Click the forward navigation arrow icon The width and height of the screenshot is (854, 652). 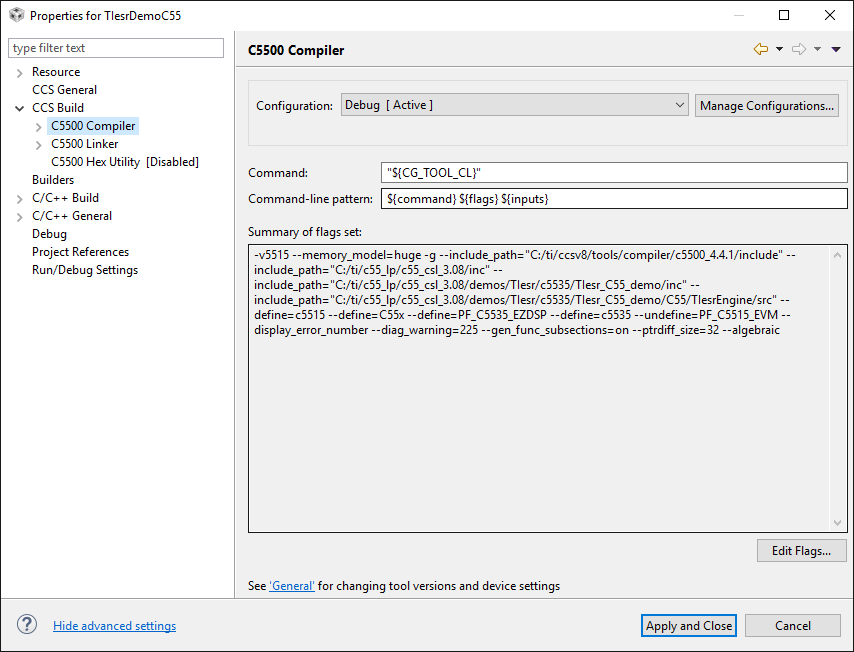[x=798, y=49]
